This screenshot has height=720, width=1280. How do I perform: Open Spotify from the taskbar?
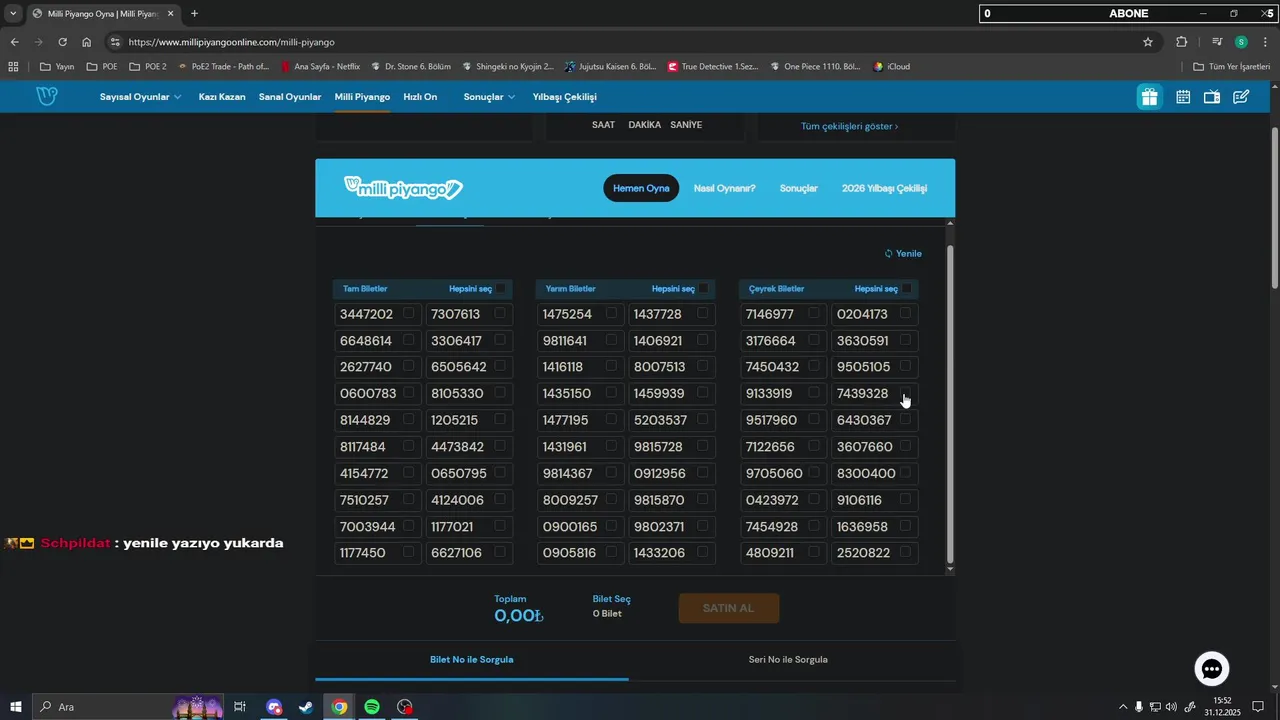[372, 707]
